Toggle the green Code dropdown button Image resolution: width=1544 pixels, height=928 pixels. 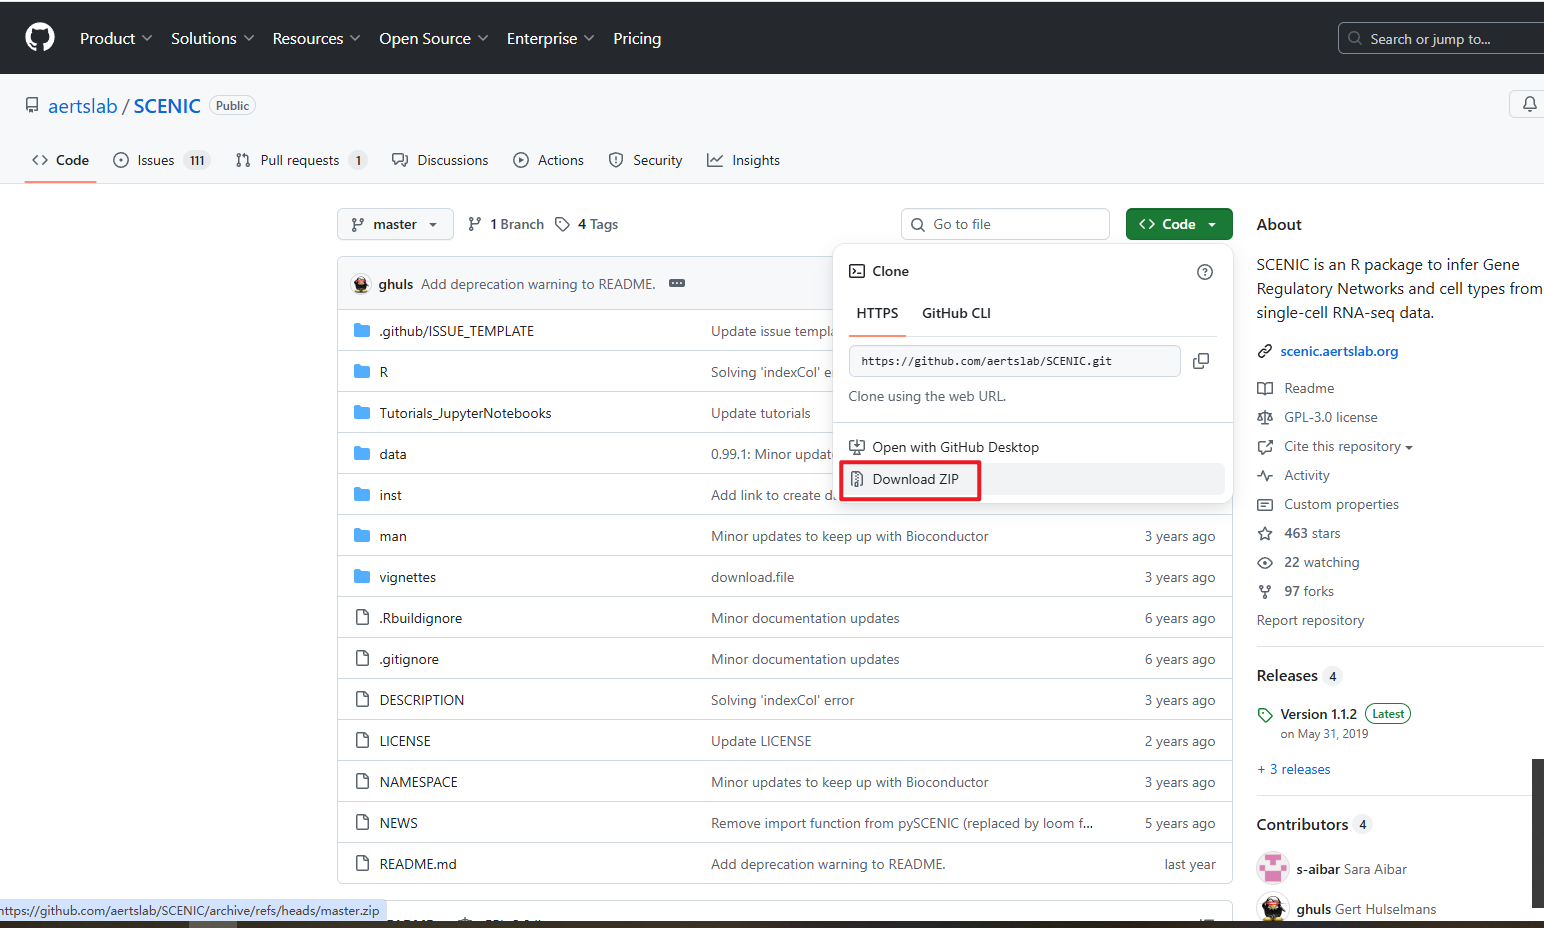point(1179,224)
